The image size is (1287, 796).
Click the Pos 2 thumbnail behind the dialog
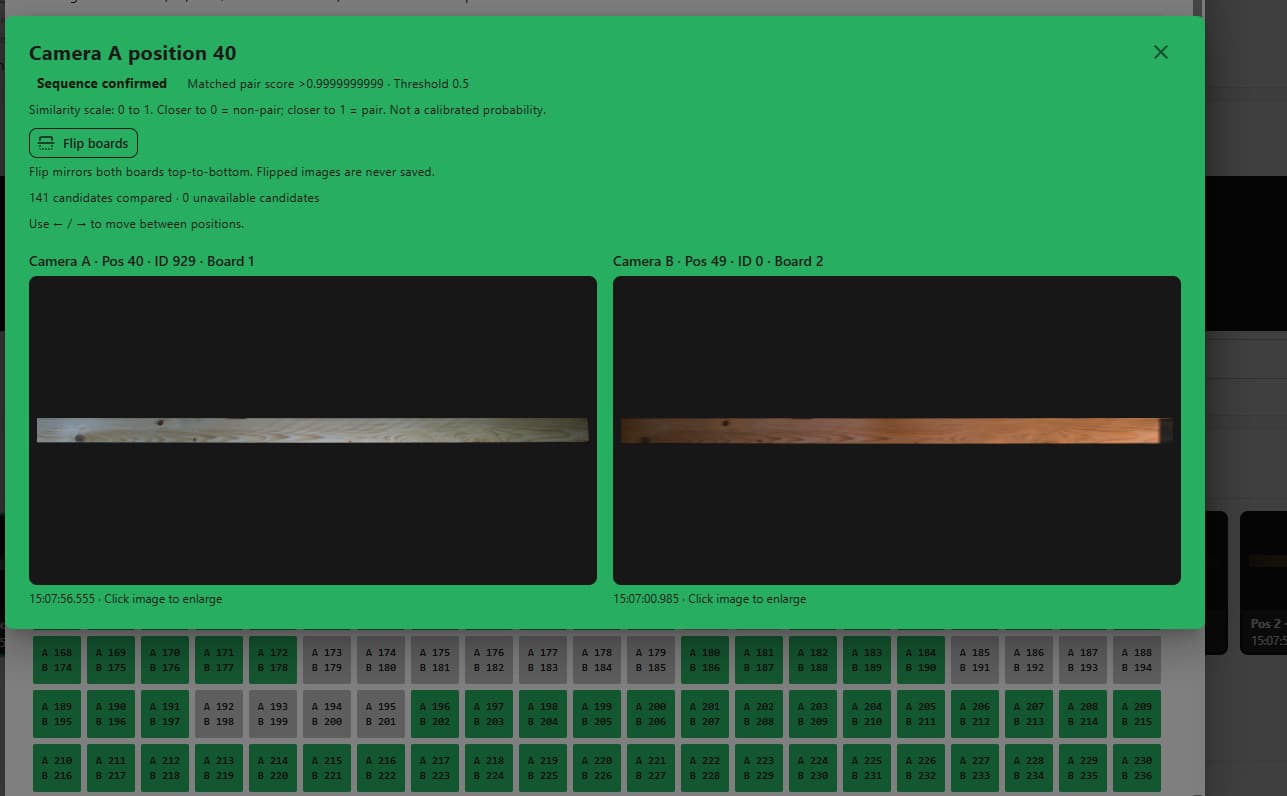1263,582
